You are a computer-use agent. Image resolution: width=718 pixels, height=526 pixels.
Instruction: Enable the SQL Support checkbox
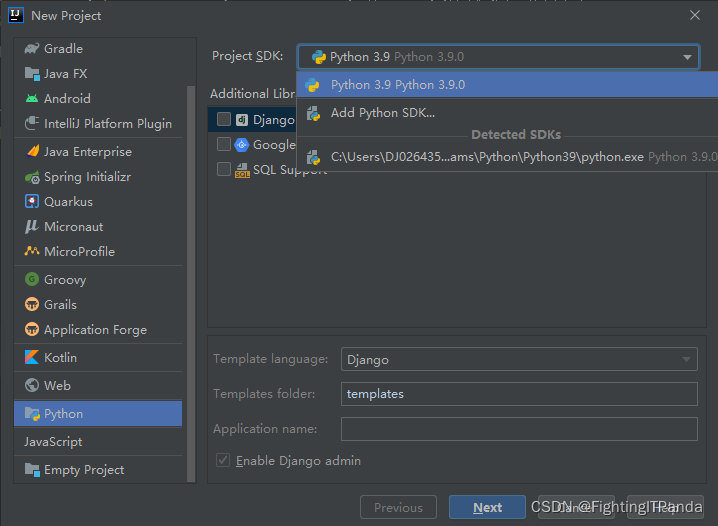pyautogui.click(x=223, y=169)
